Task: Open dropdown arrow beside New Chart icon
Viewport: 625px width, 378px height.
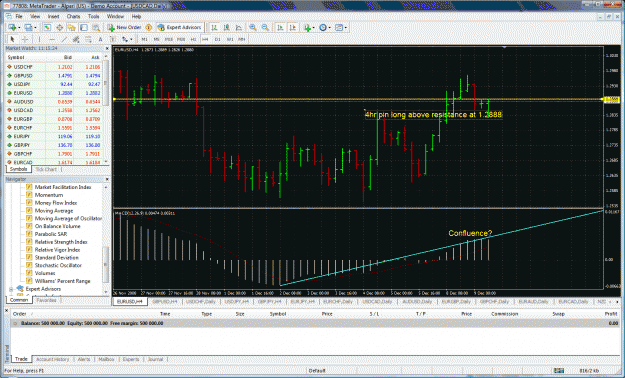Action: tap(19, 28)
